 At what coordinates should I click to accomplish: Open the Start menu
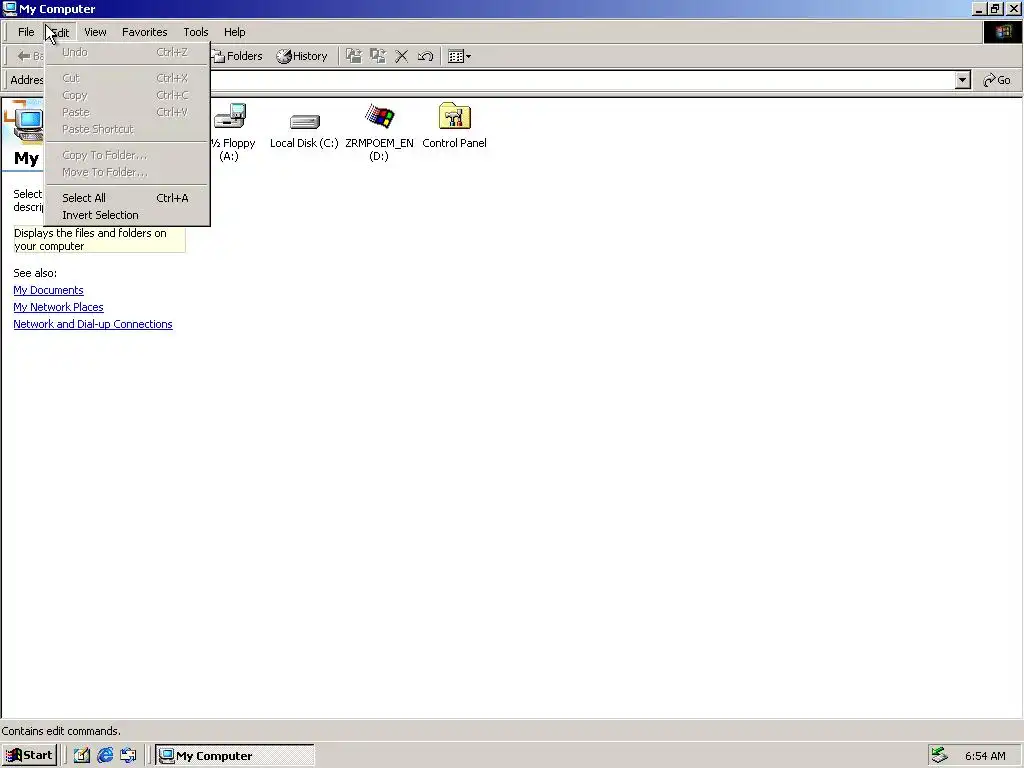pos(29,756)
